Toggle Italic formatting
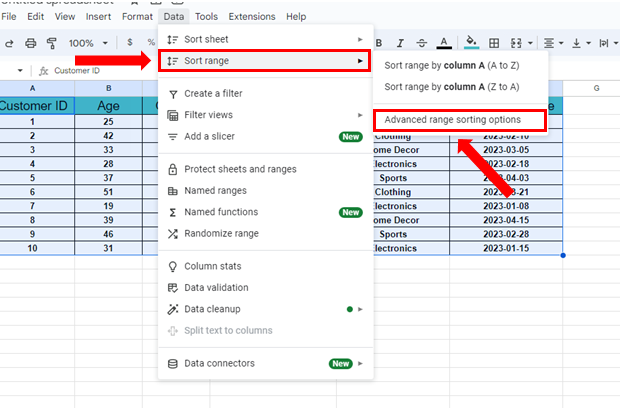Viewport: 621px width, 410px height. 400,43
